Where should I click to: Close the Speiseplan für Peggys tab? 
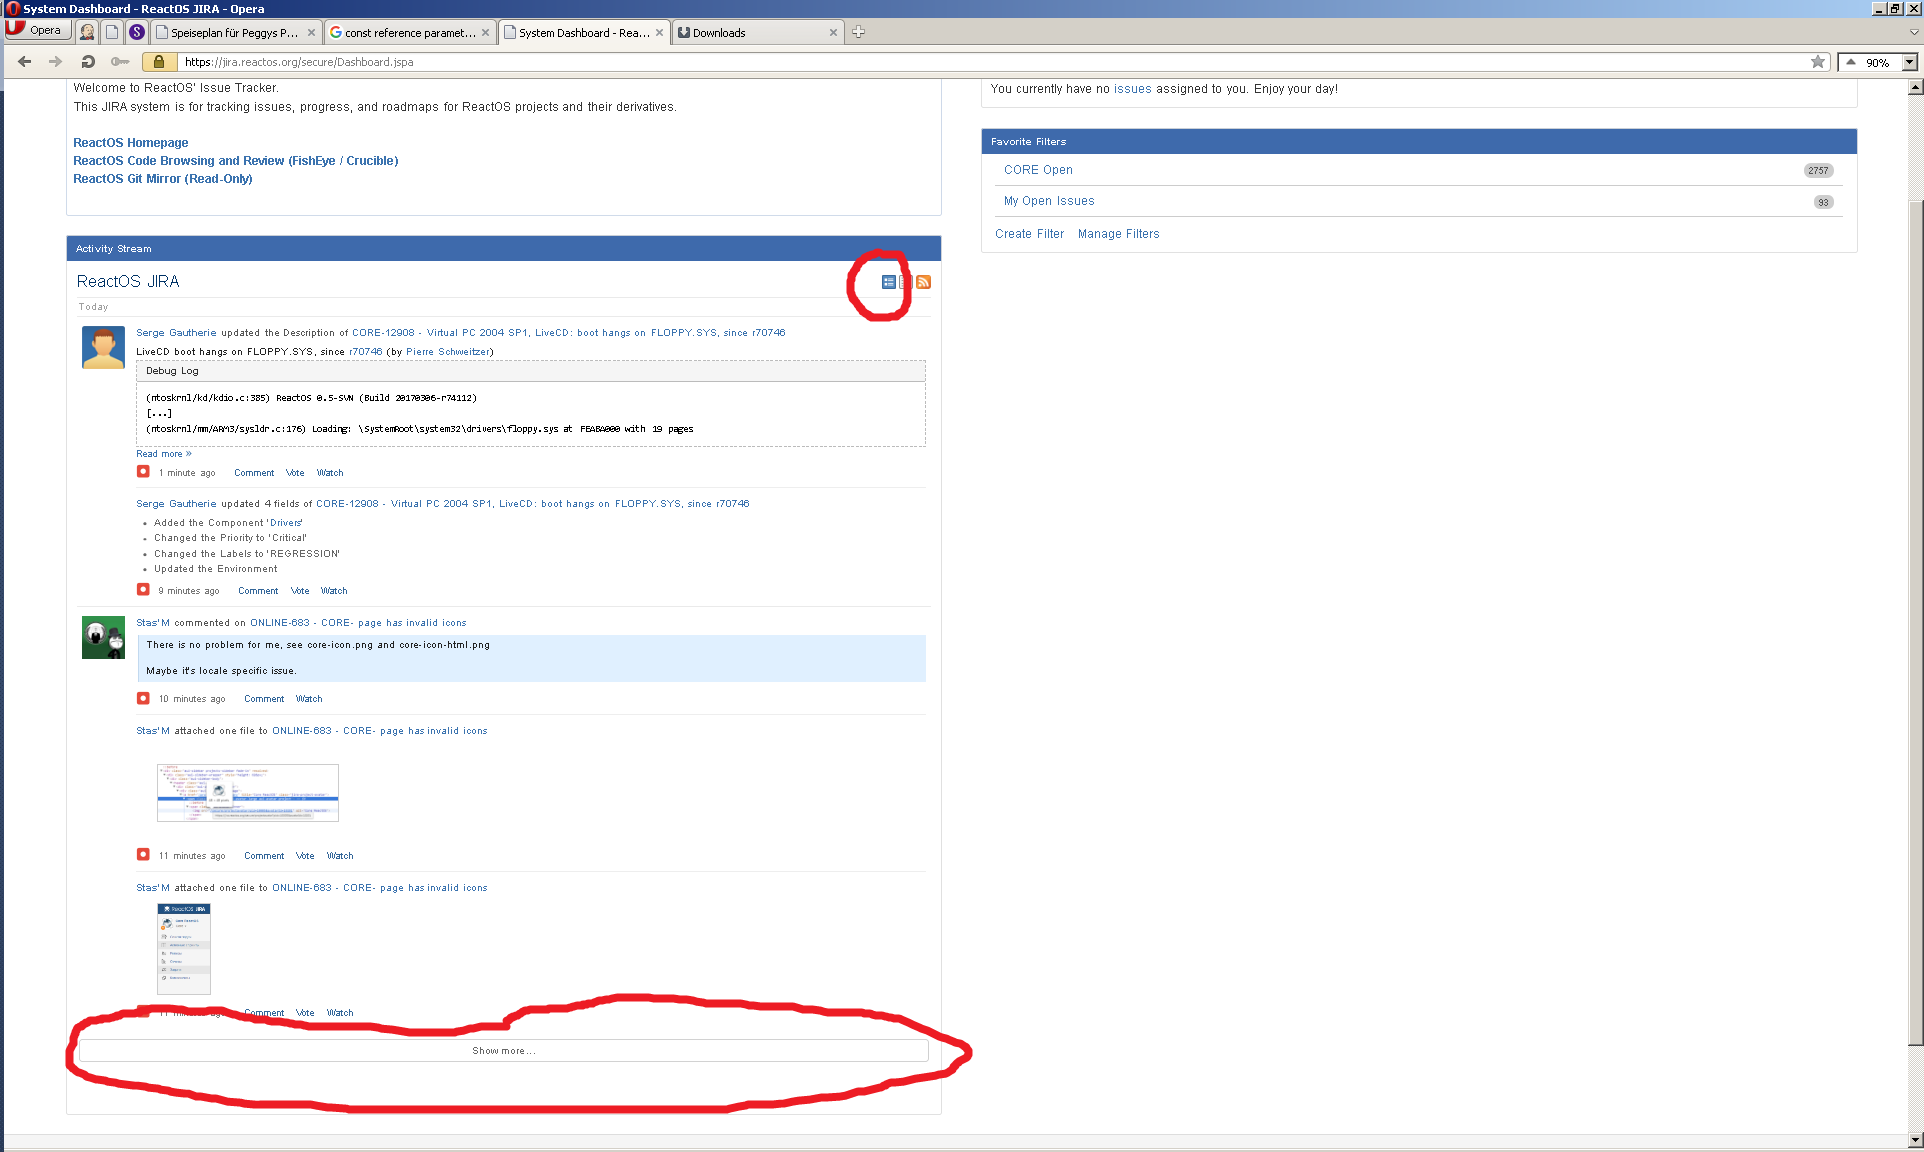tap(311, 33)
